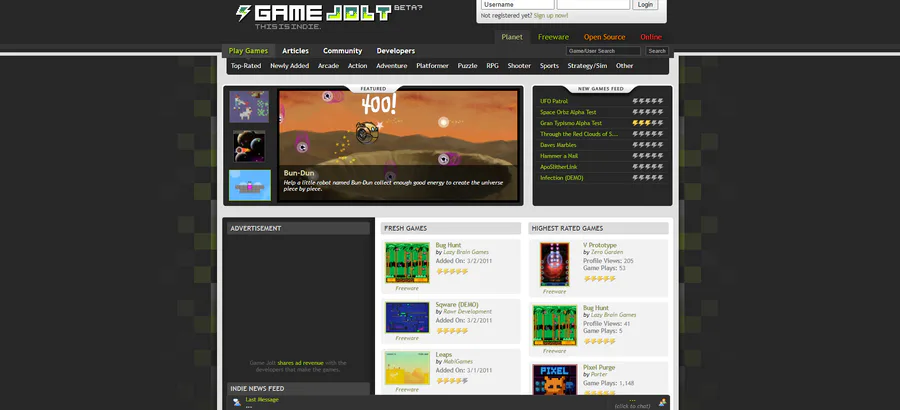Viewport: 900px width, 410px height.
Task: Open Pixel Purge game thumbnail
Action: (554, 380)
